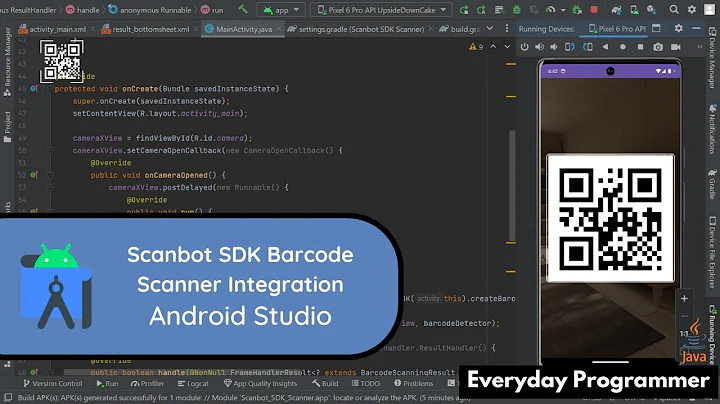Open Problems tool window
The width and height of the screenshot is (720, 404).
[414, 383]
